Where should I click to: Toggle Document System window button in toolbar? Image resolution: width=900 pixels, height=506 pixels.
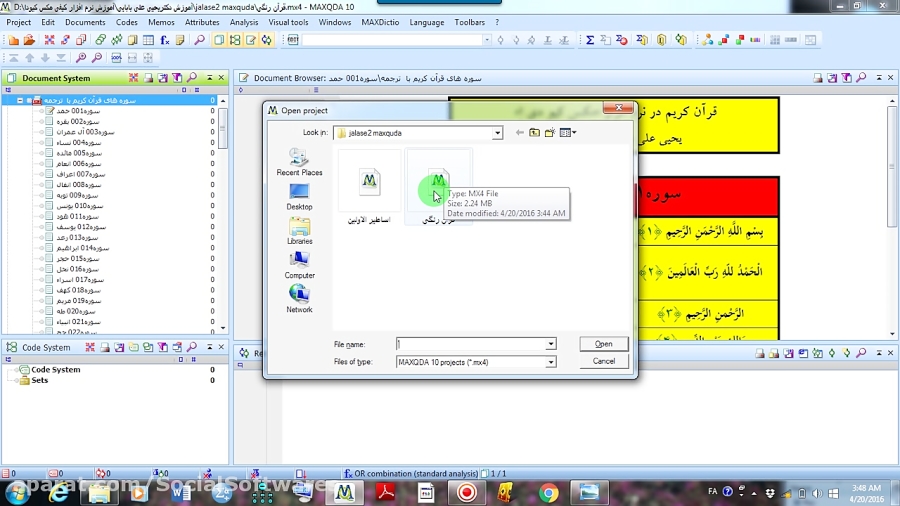click(x=219, y=40)
